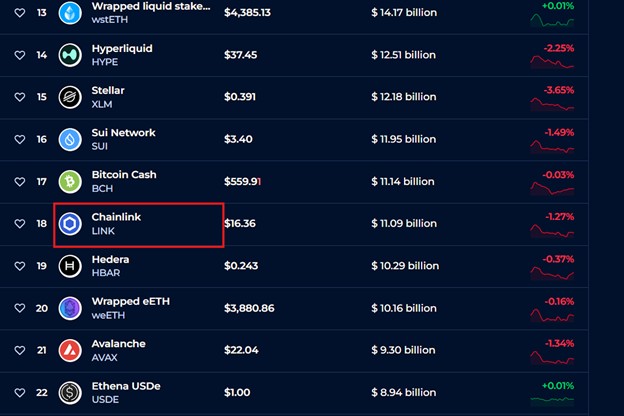Favorite Chainlink with the heart icon
Screen dimensions: 624x416
point(20,224)
